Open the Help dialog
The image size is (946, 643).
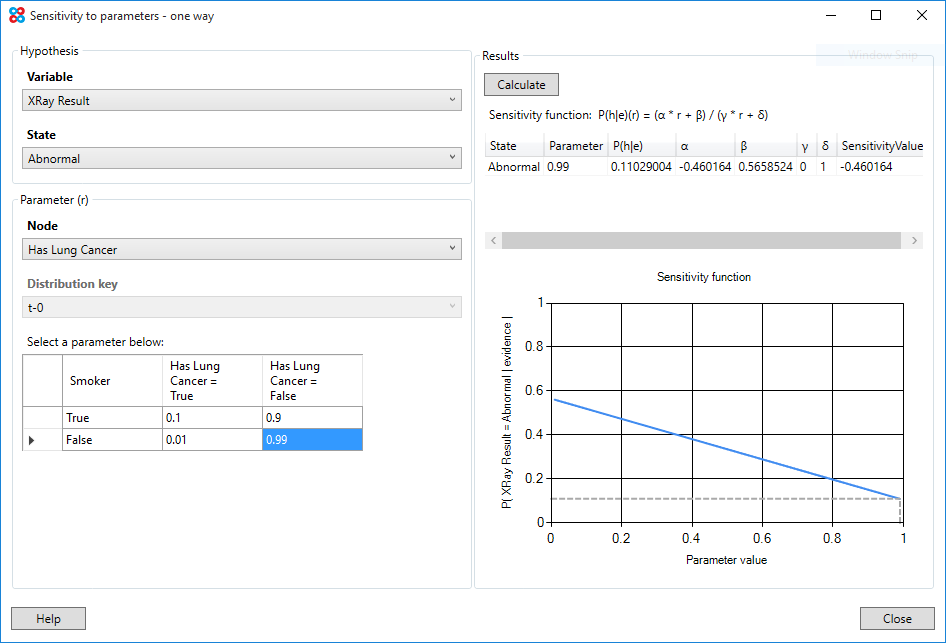point(47,618)
